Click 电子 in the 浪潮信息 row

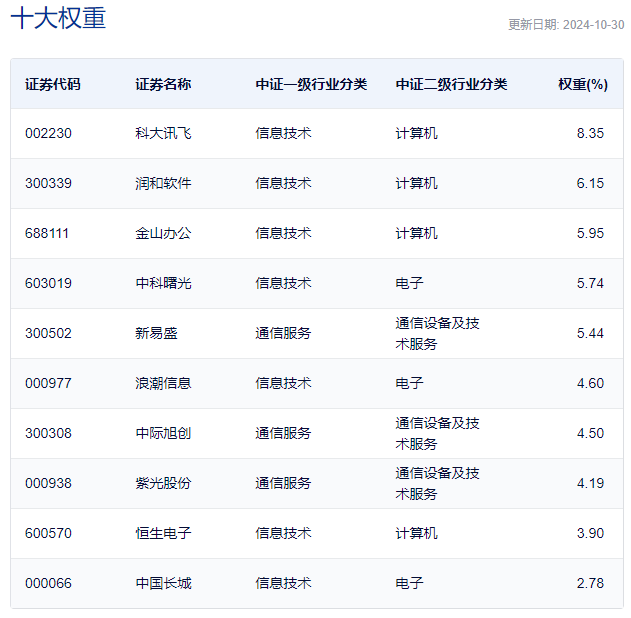pos(409,383)
